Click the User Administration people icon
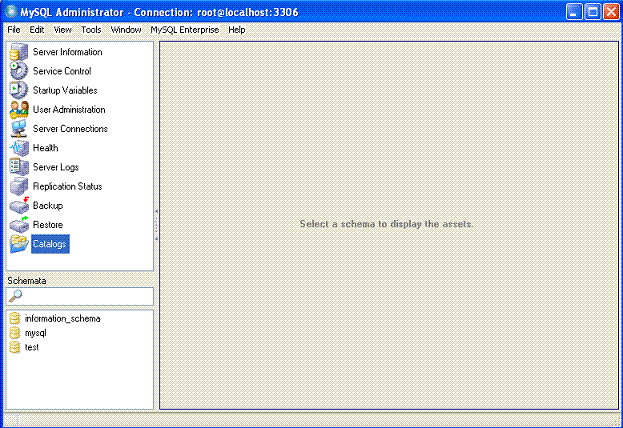This screenshot has width=623, height=428. [19, 109]
